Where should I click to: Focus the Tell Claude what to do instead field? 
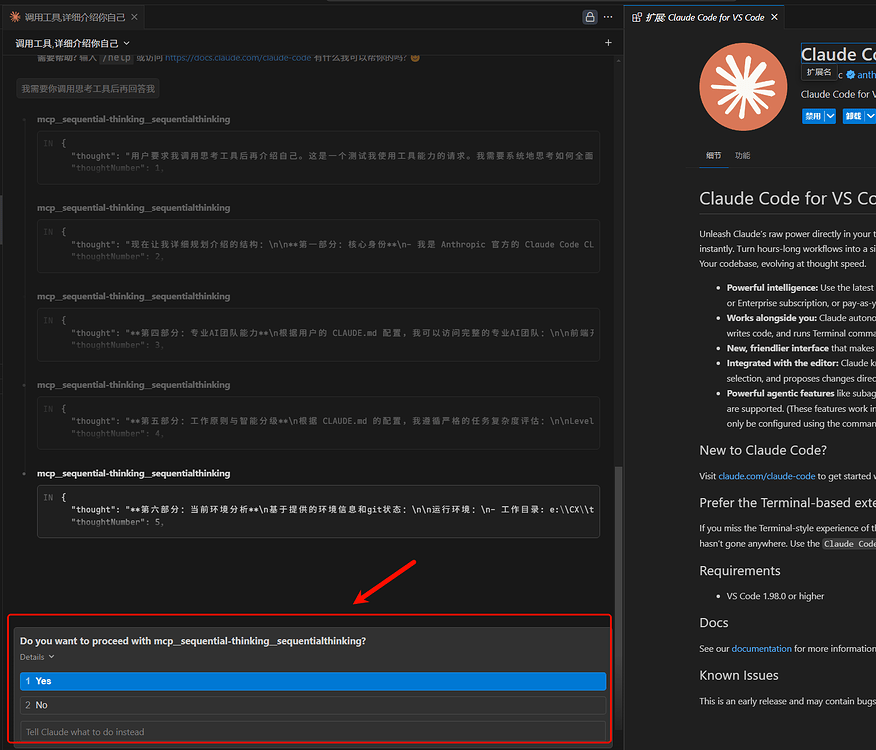click(313, 732)
